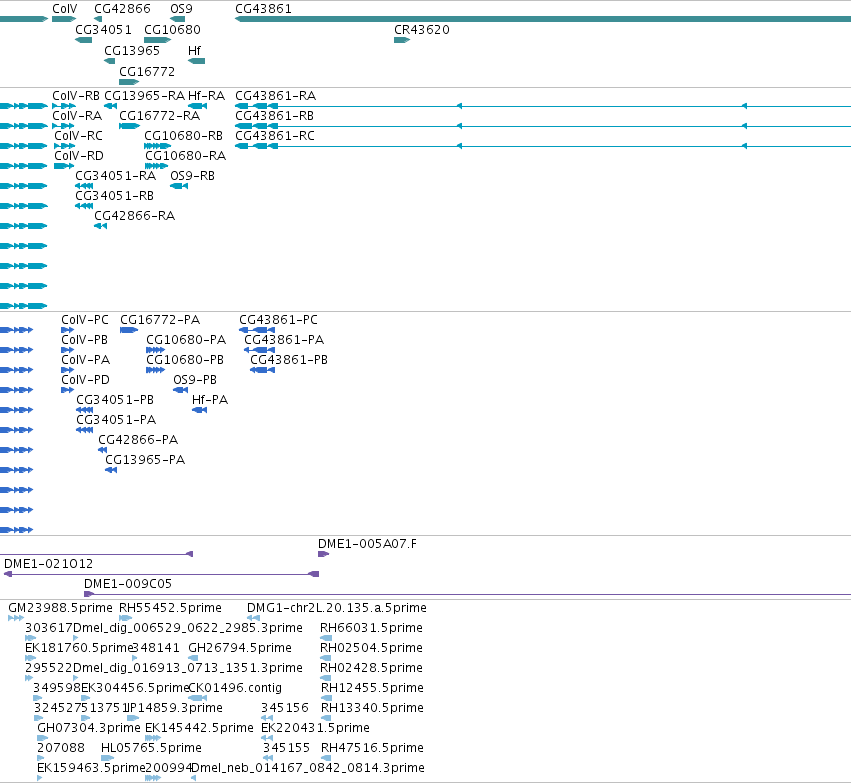Click the DME1-009C05 feature label
Screen dimensions: 851x783
click(128, 584)
